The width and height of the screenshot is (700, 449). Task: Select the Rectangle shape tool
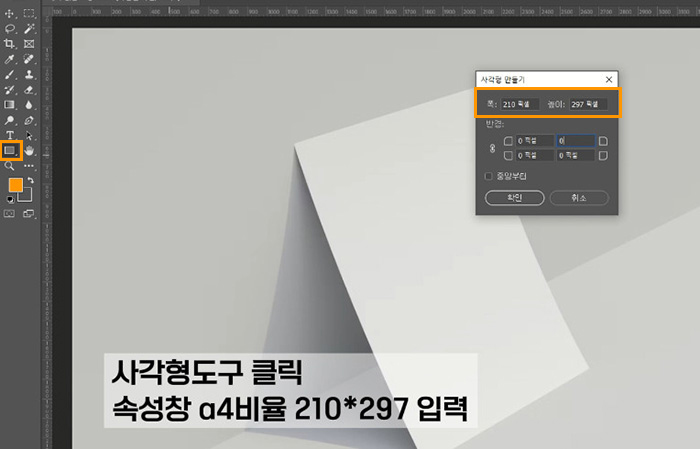(10, 151)
